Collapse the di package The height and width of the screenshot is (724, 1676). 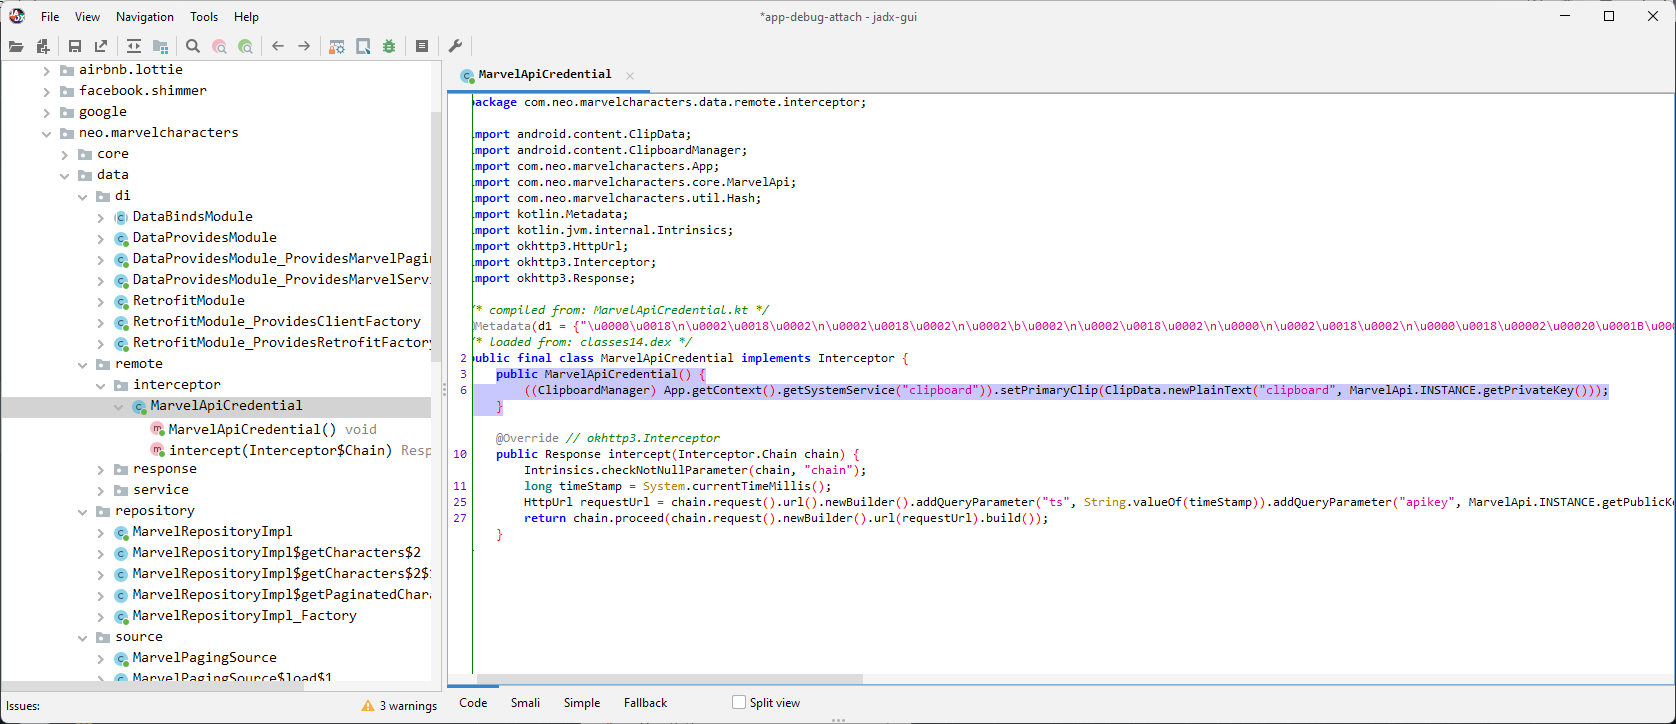click(x=83, y=196)
